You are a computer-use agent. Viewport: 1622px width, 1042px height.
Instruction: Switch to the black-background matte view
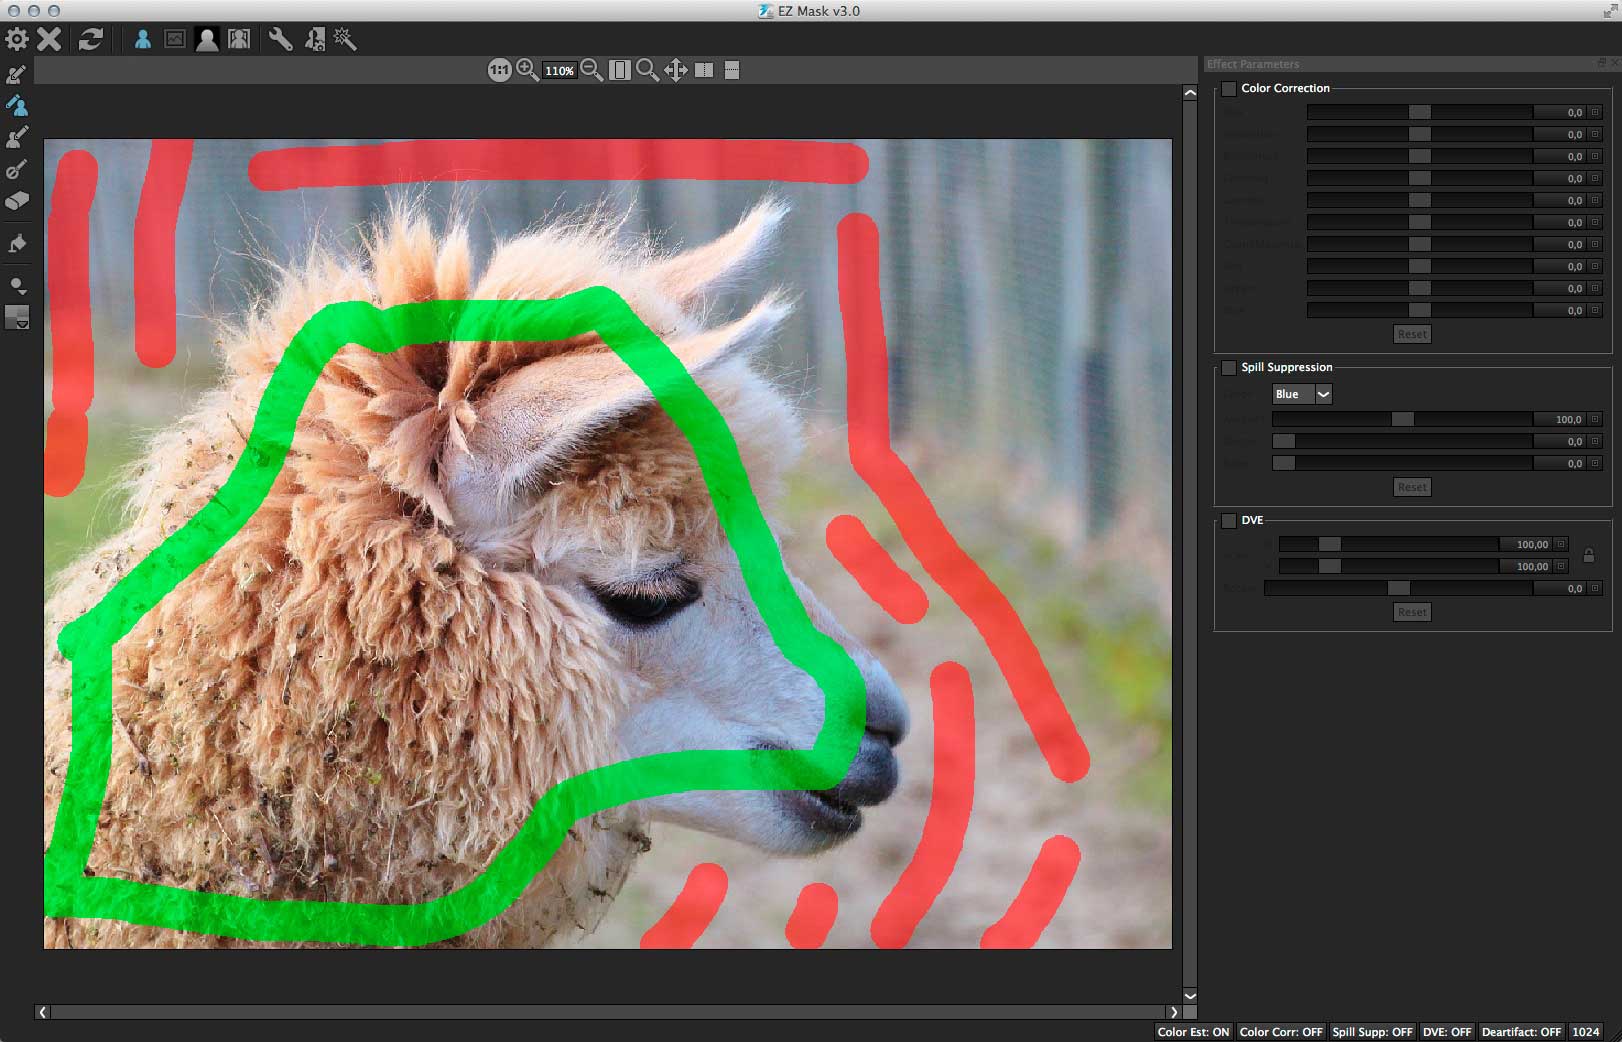(207, 40)
